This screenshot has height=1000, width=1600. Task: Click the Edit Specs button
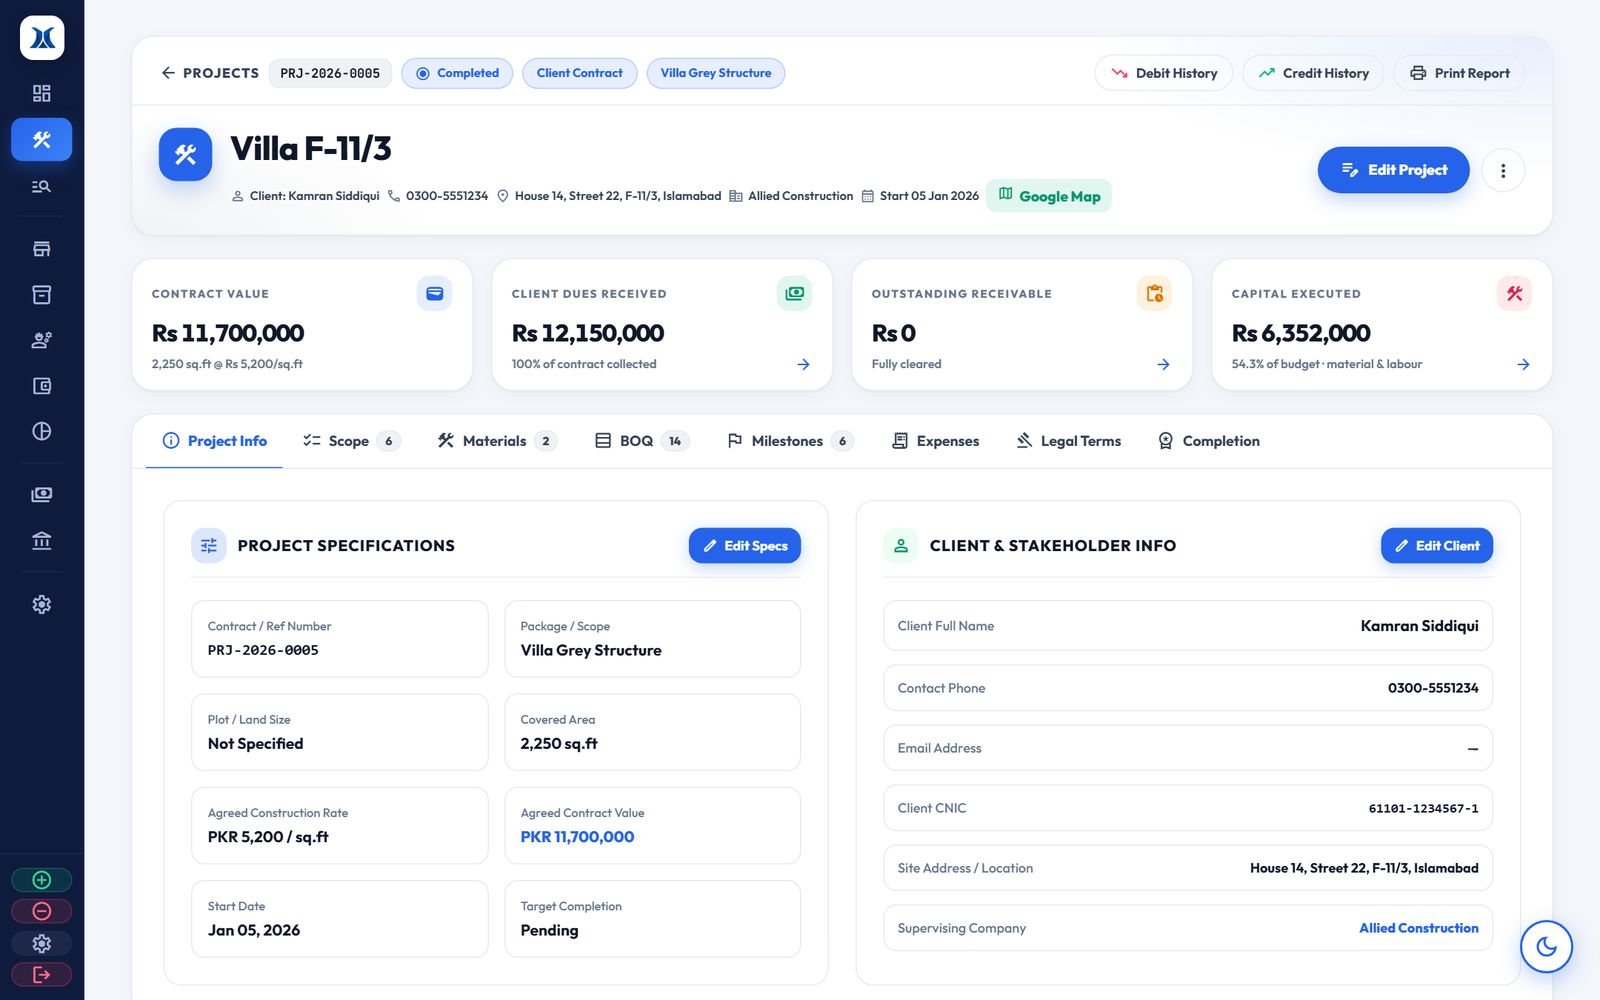[744, 546]
